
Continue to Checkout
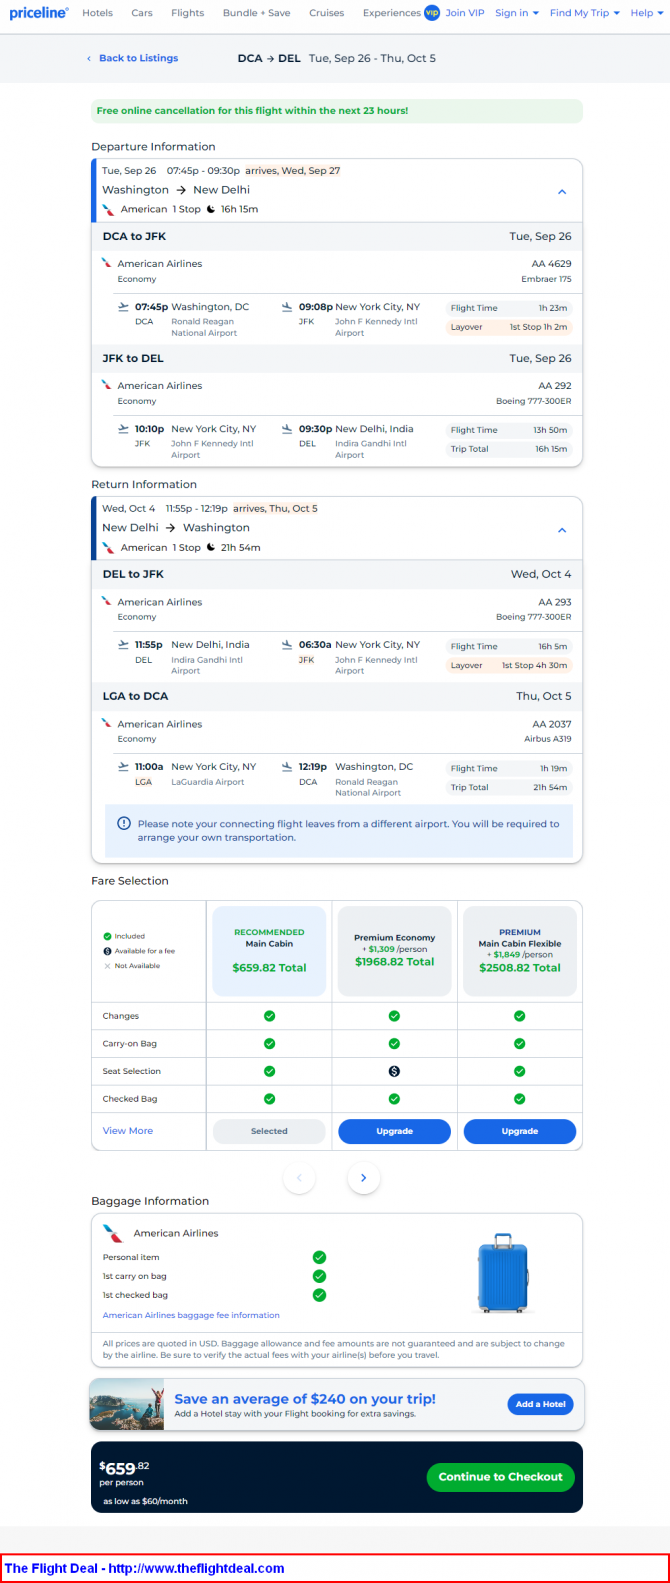pos(500,1477)
